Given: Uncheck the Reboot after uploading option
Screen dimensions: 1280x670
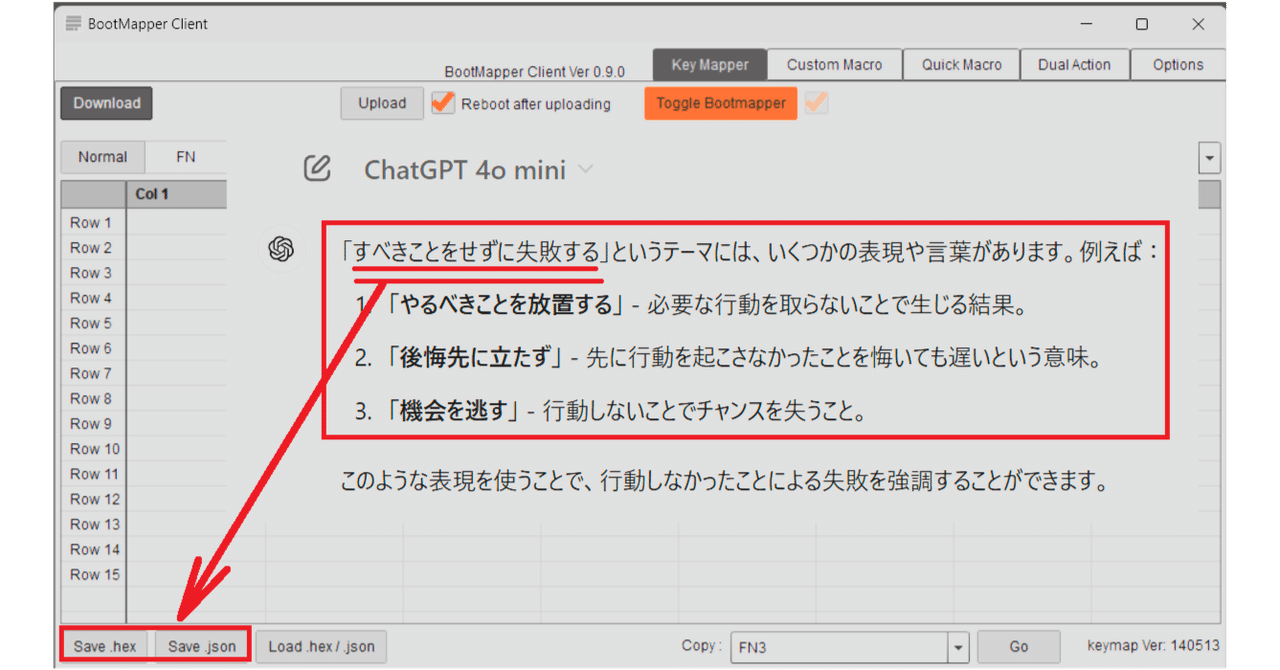Looking at the screenshot, I should point(443,103).
